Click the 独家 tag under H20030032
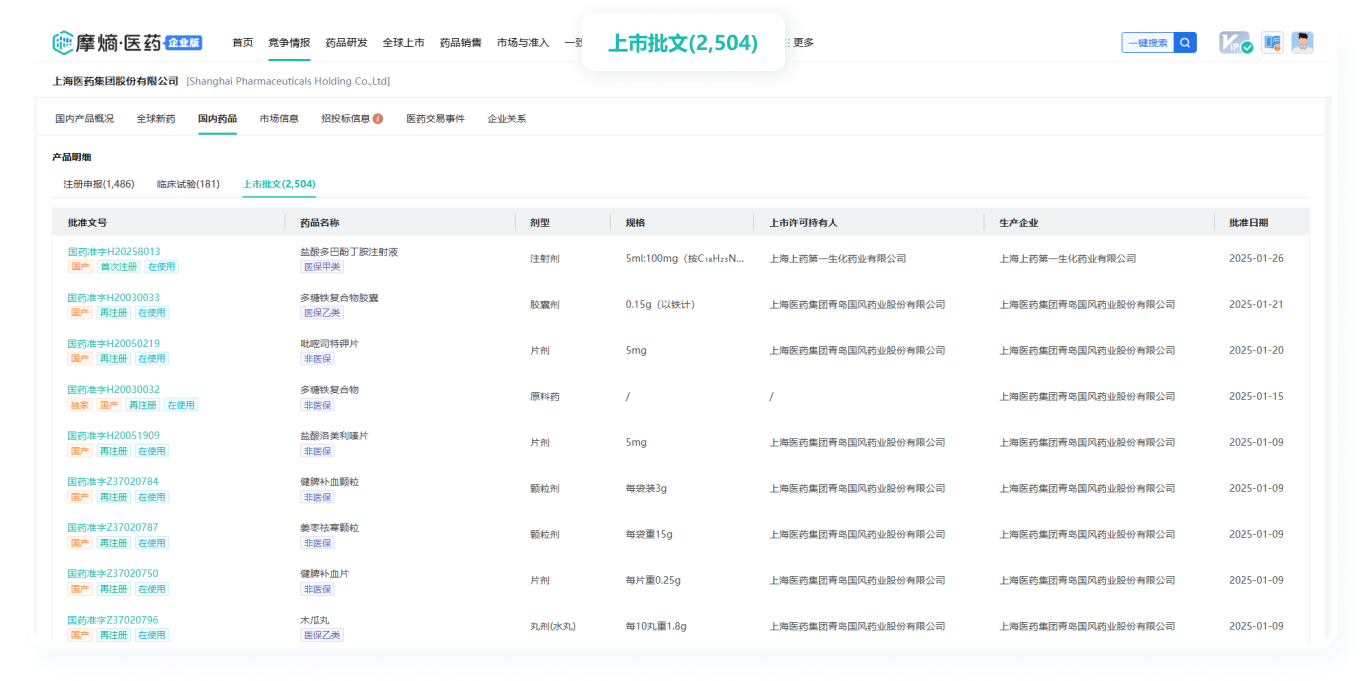The width and height of the screenshot is (1366, 681). (x=80, y=405)
